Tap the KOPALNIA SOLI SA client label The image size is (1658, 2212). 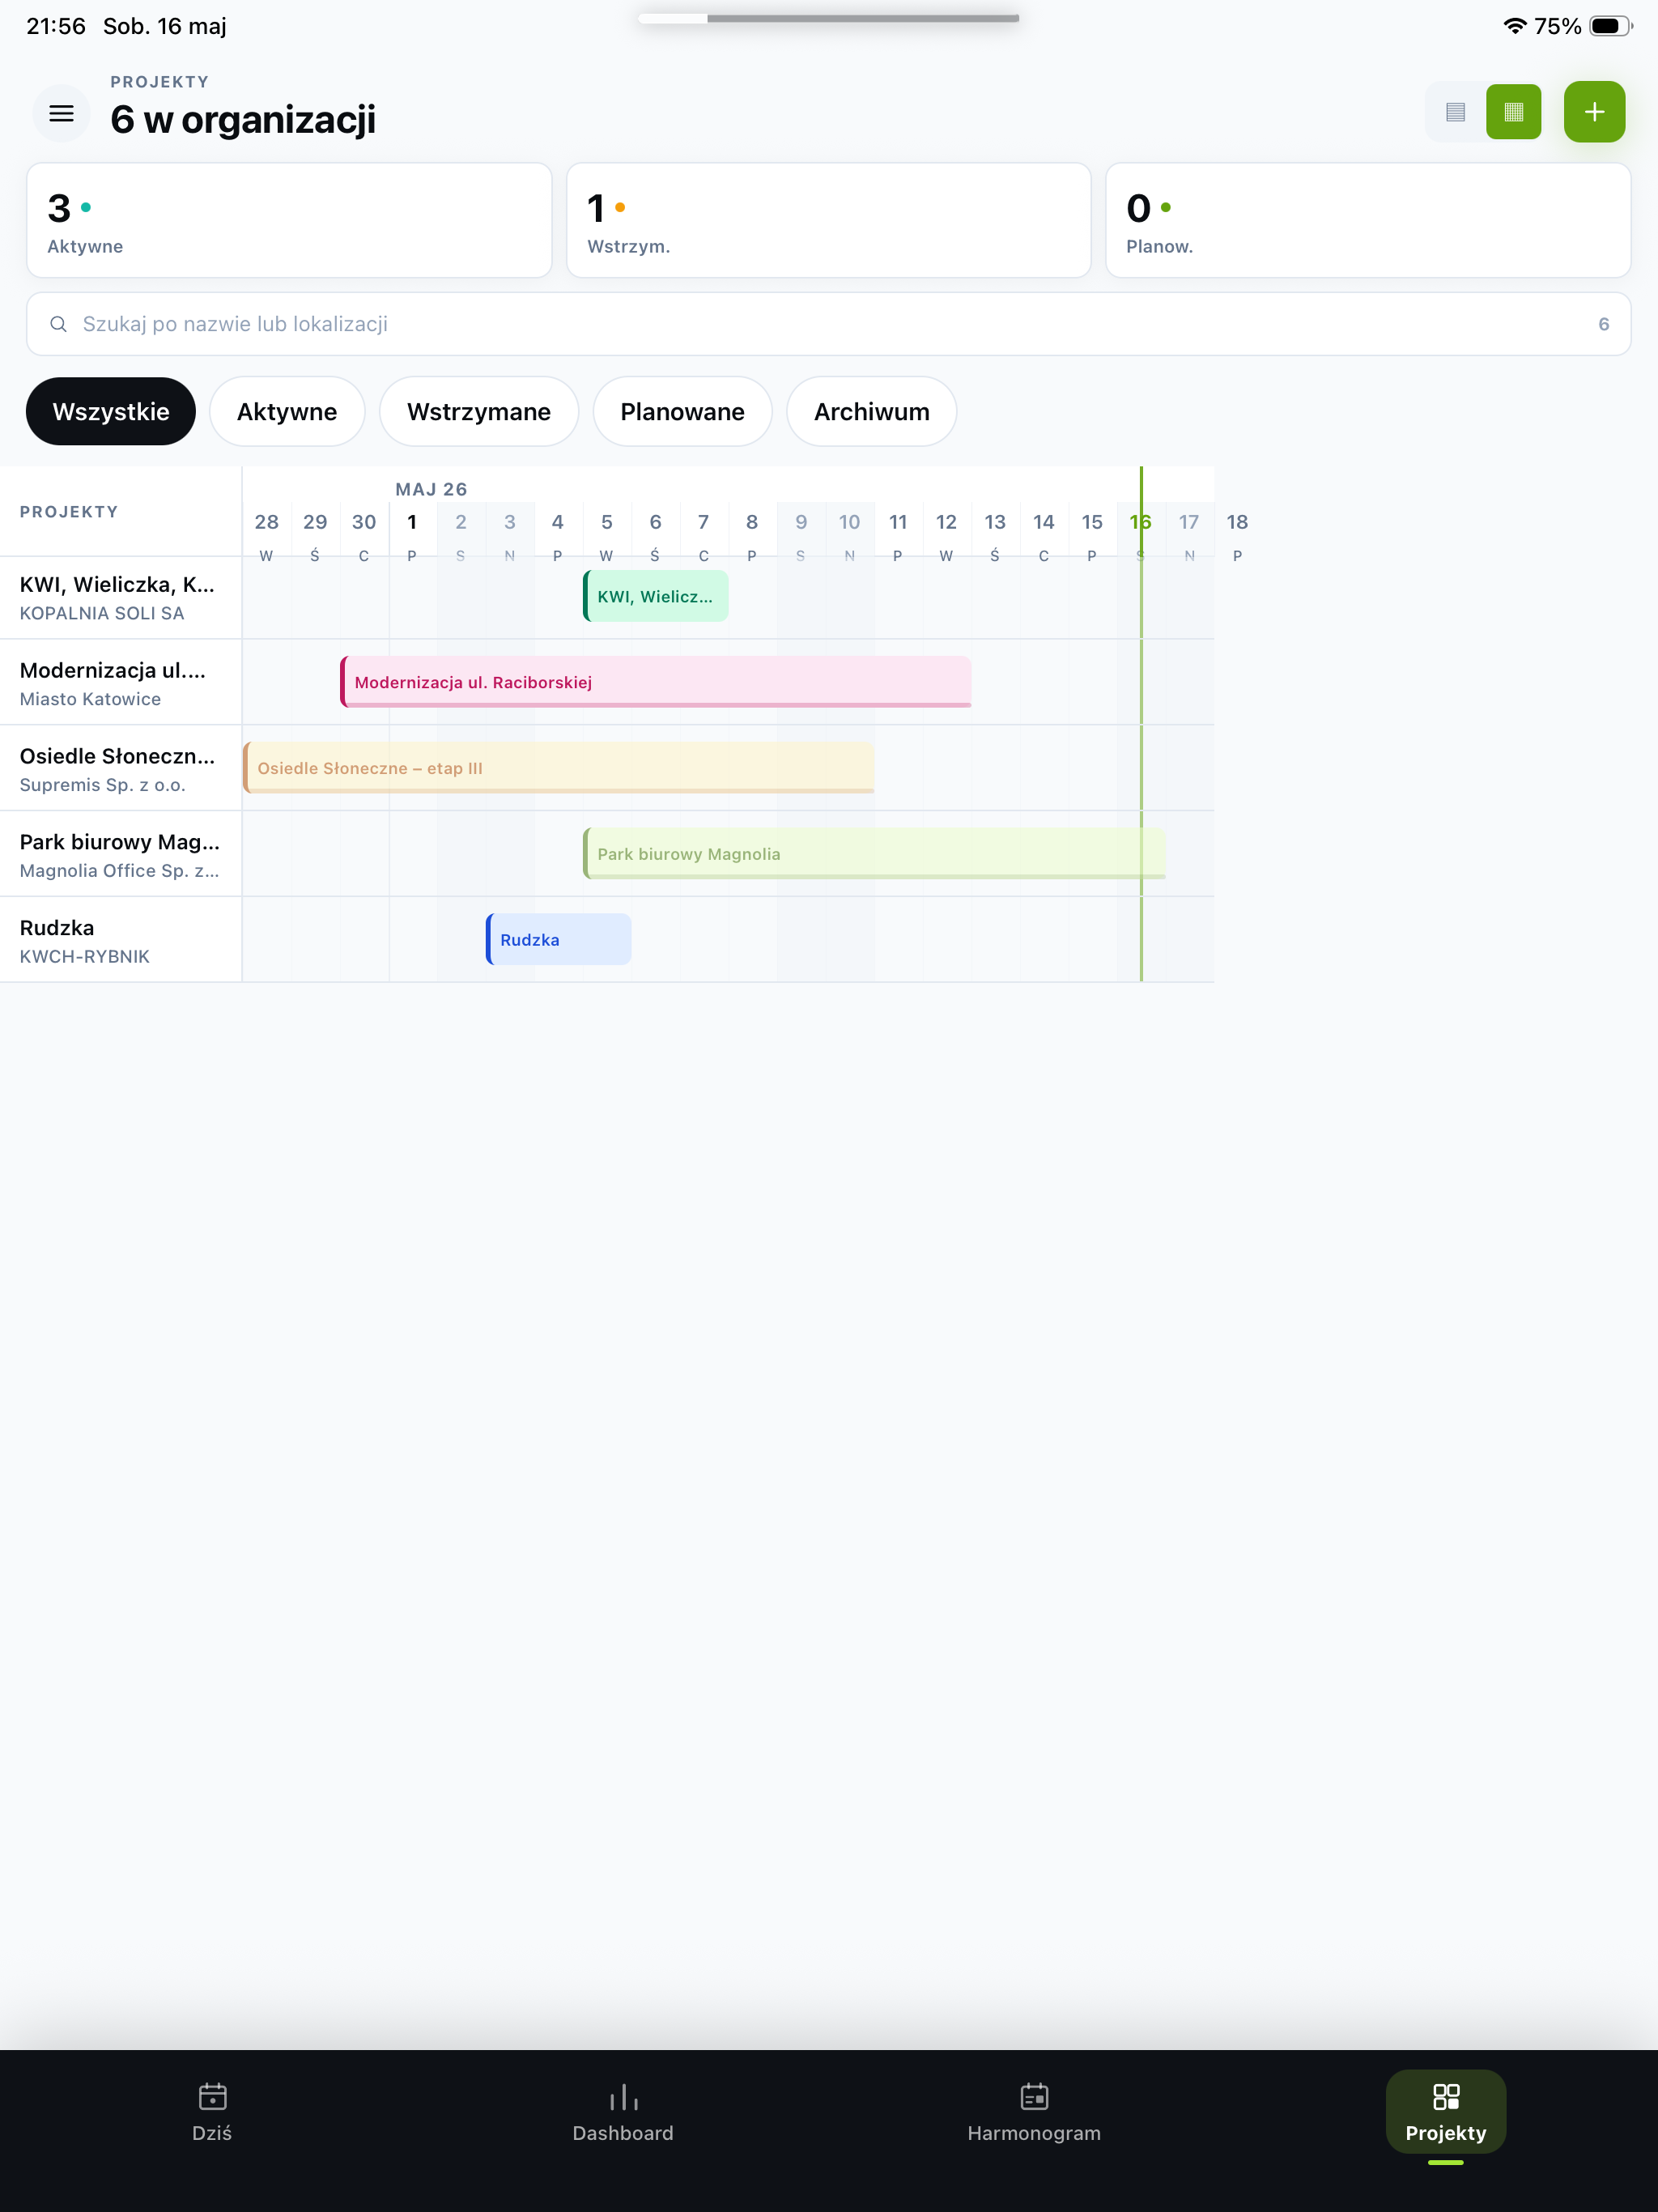click(x=102, y=613)
